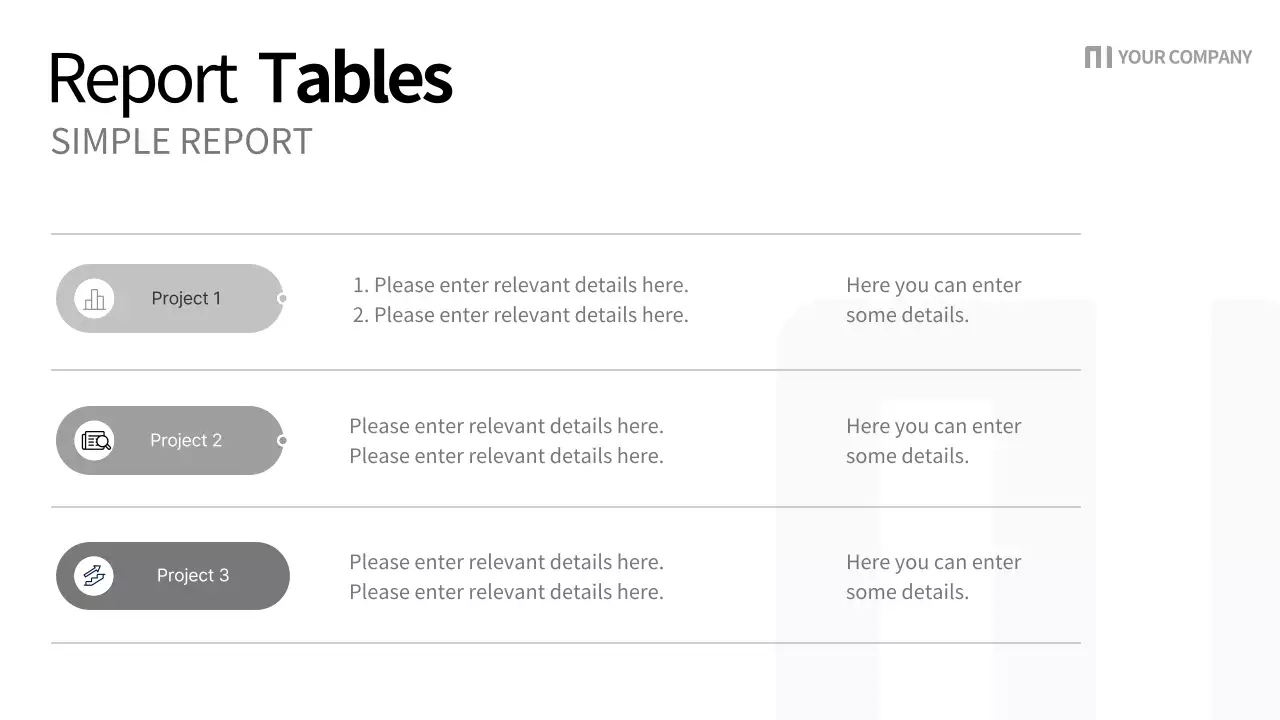Select the "Report Tables" title text
Screen dimensions: 1280x720
[x=250, y=78]
